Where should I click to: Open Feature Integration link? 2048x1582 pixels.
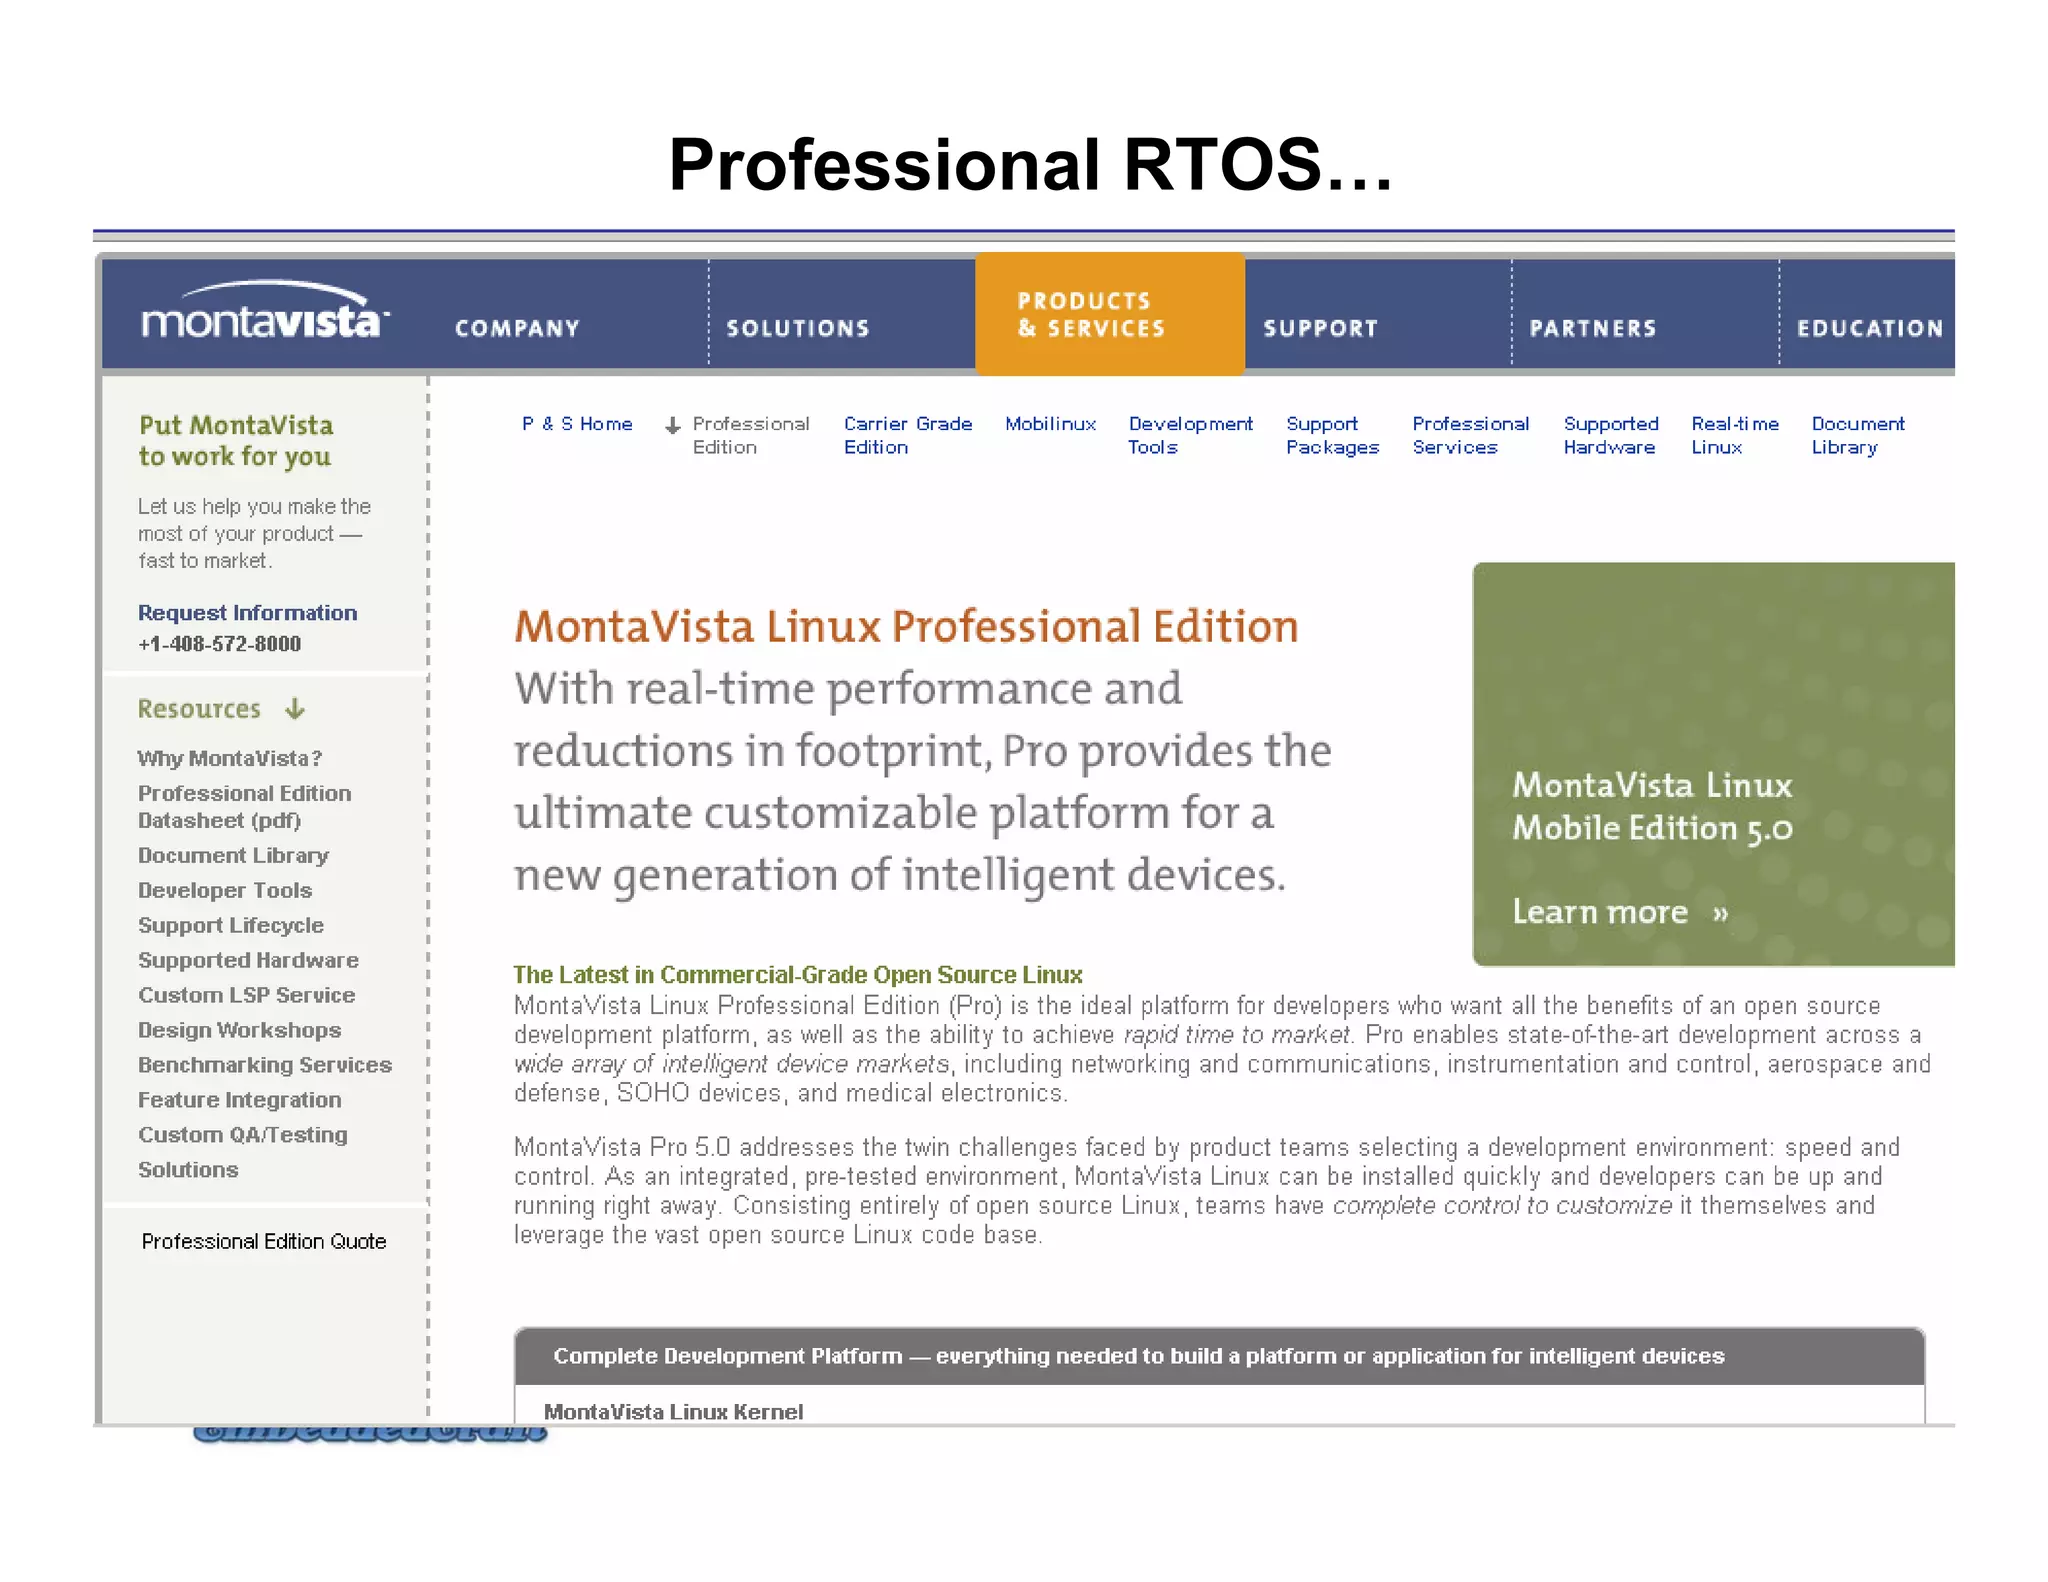[x=239, y=1101]
